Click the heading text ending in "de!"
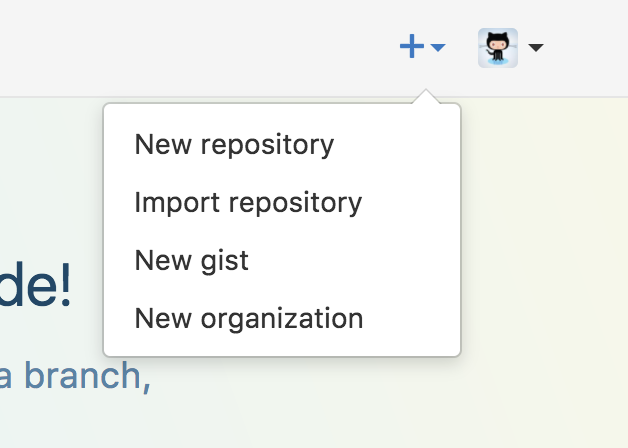The image size is (628, 448). [x=35, y=285]
